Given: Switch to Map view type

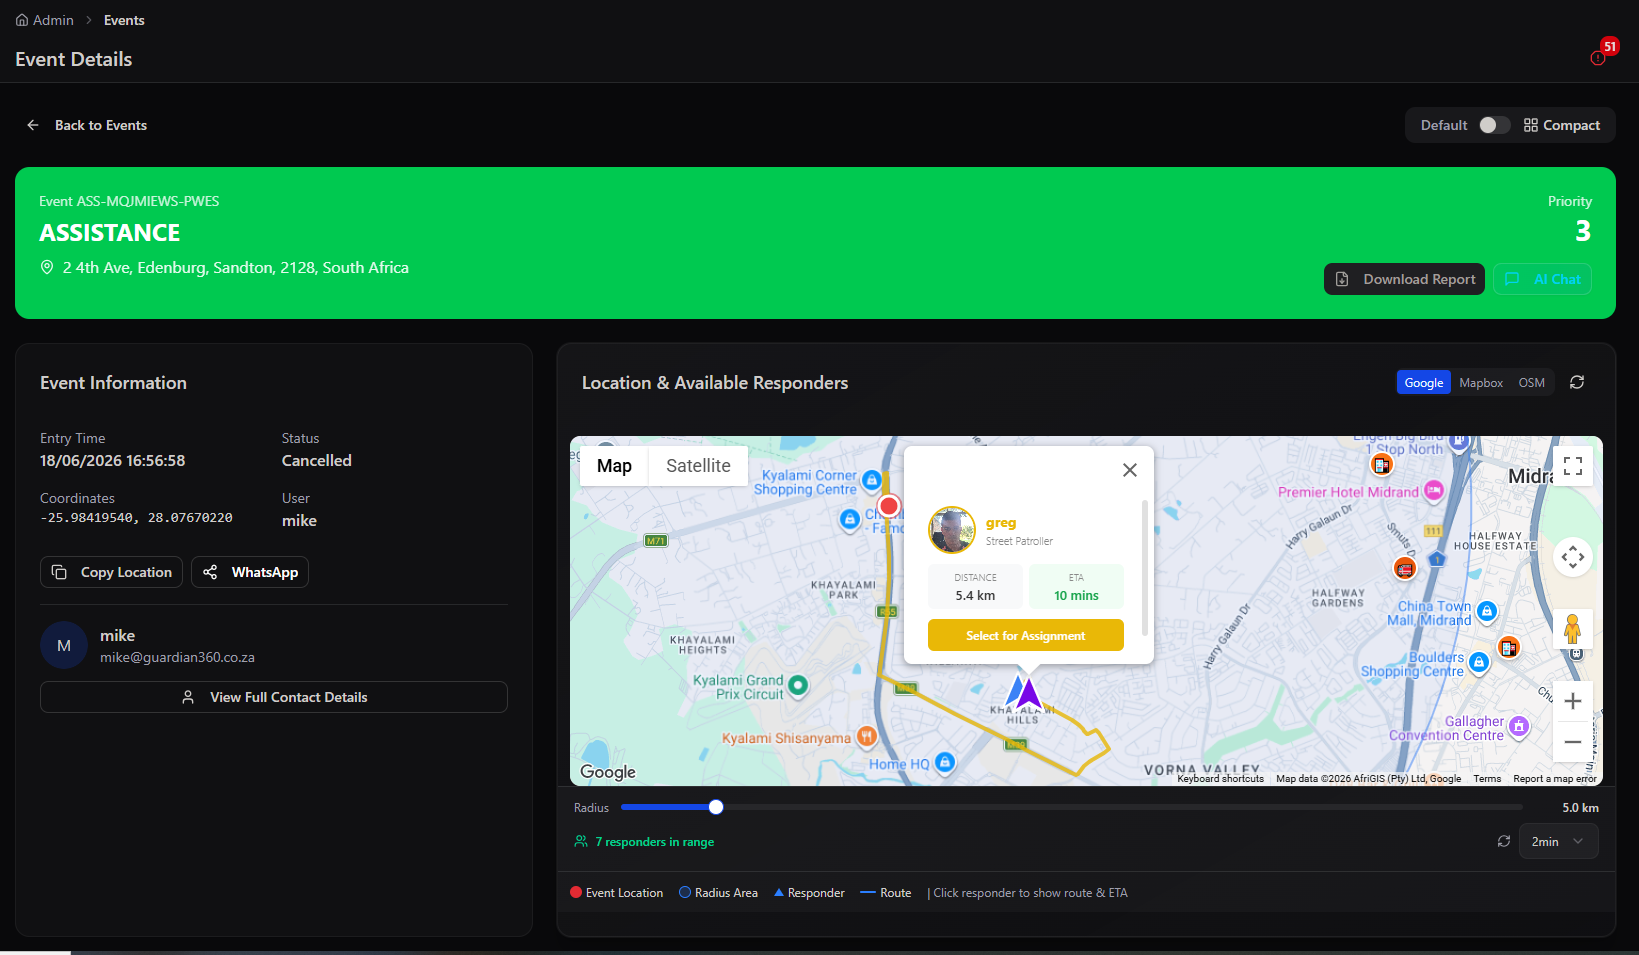Looking at the screenshot, I should pos(614,466).
